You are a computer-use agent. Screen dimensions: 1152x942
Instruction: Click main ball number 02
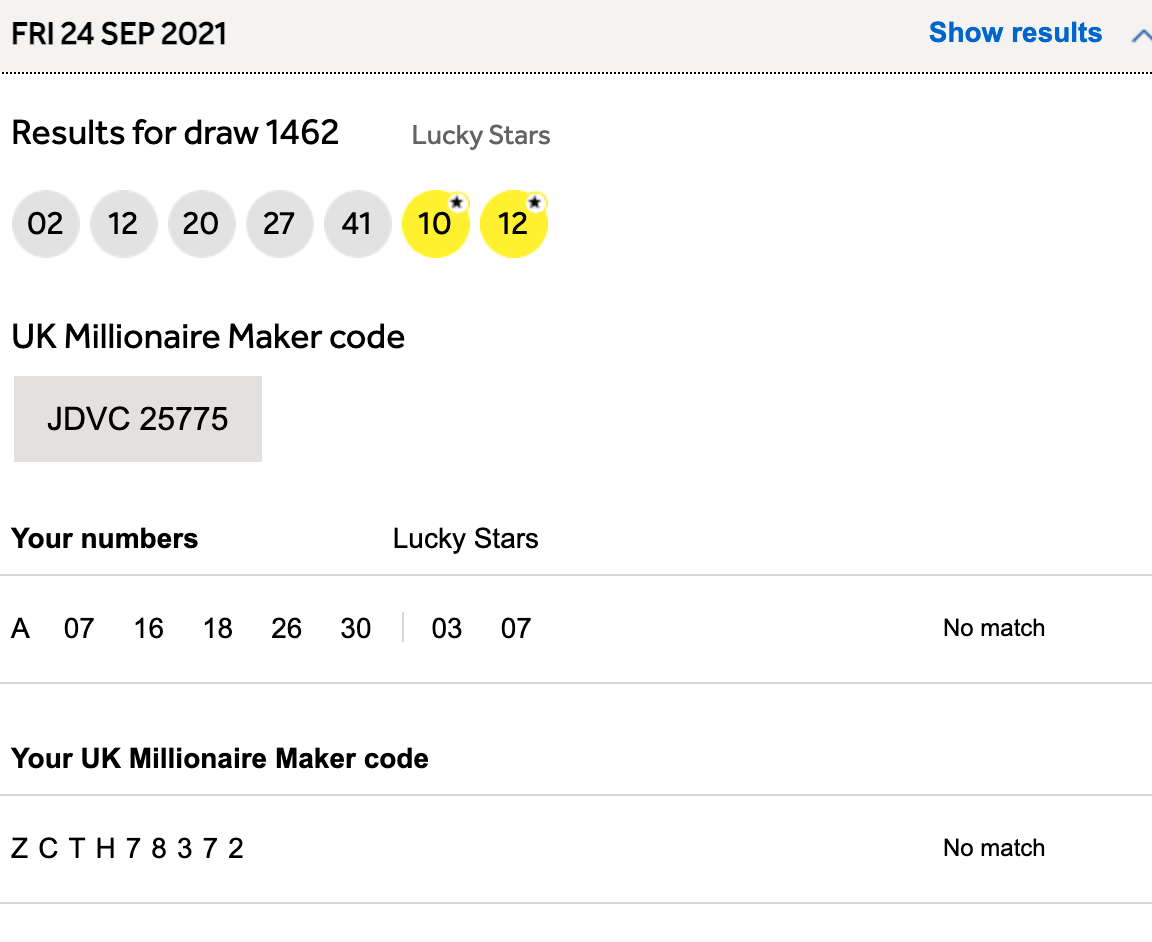(x=45, y=223)
